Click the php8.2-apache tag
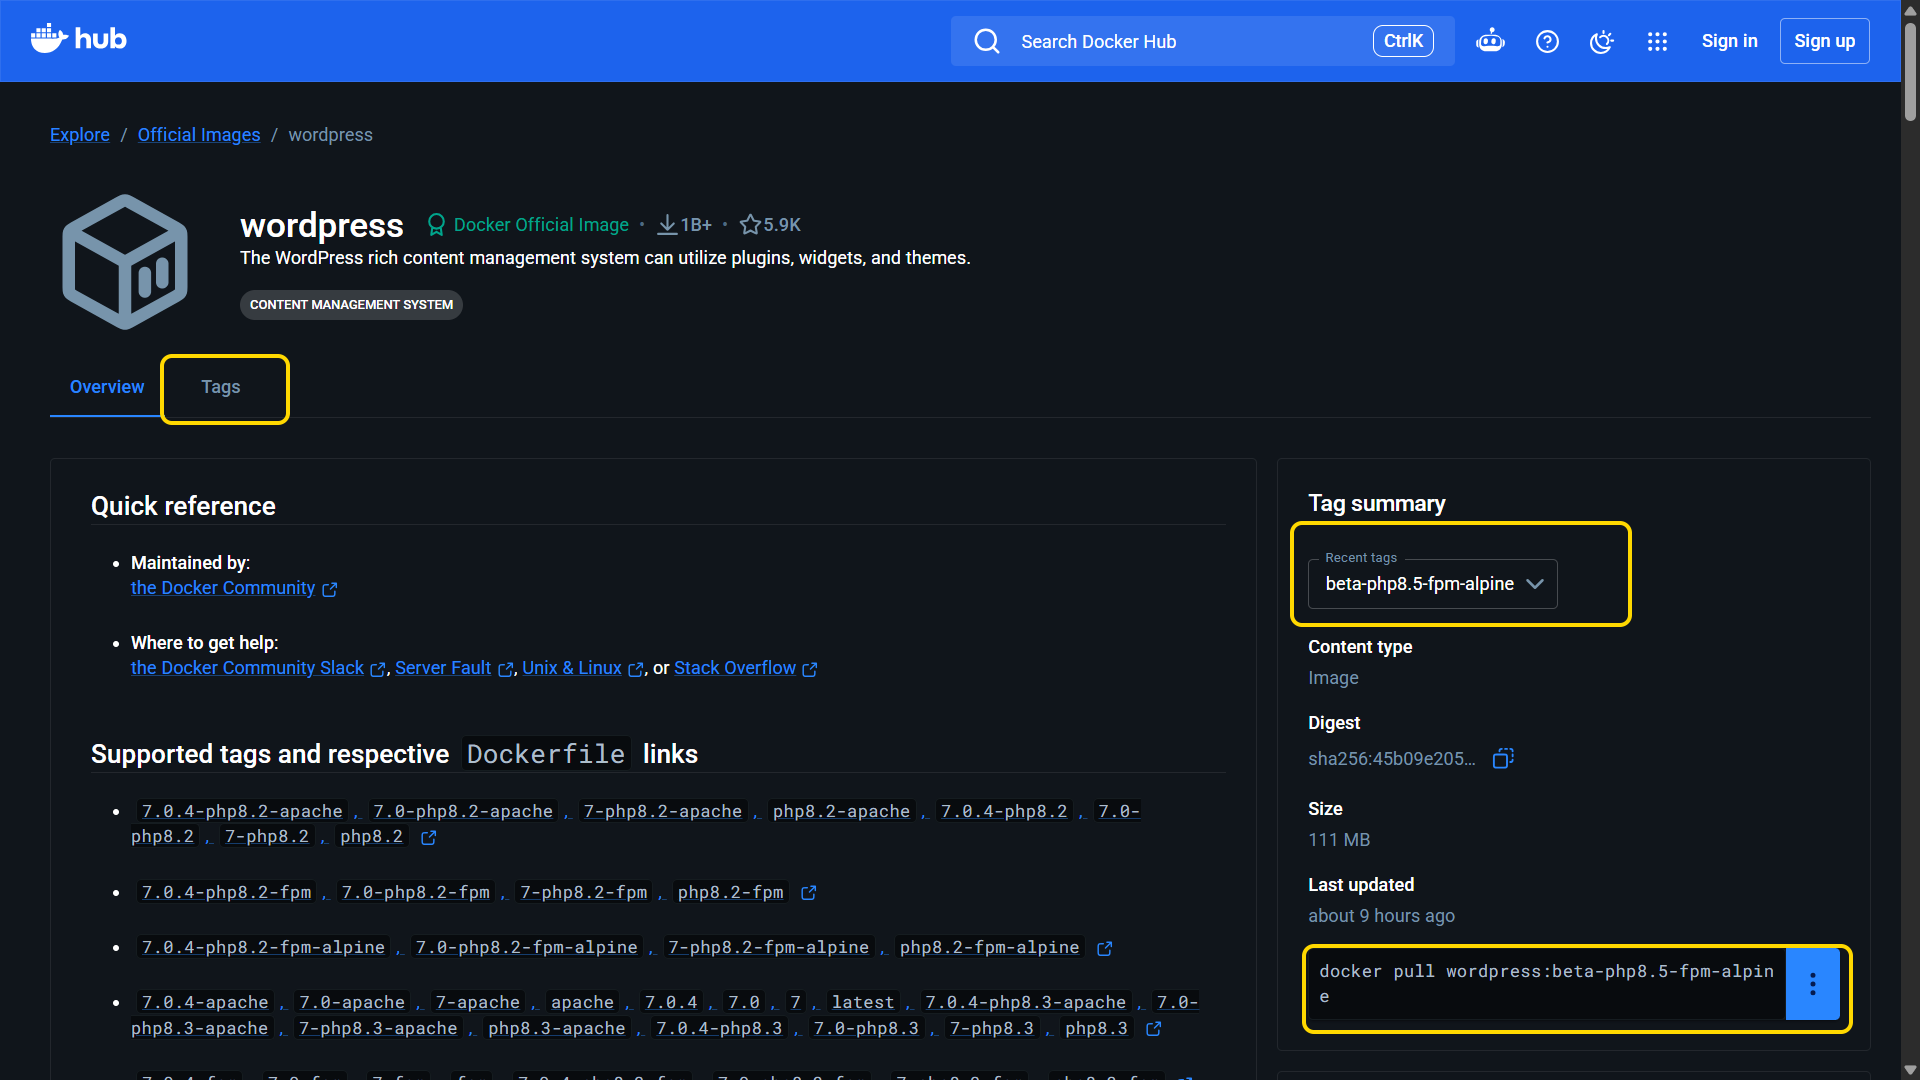This screenshot has height=1080, width=1920. tap(842, 811)
